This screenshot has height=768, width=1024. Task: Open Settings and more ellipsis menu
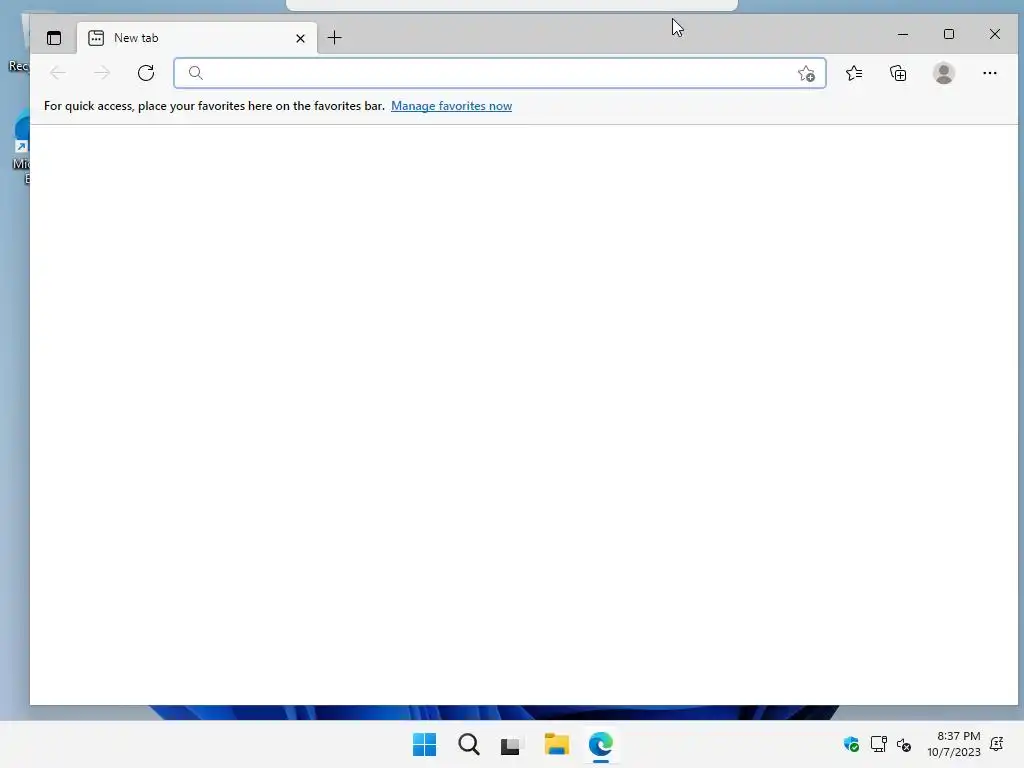click(x=989, y=73)
